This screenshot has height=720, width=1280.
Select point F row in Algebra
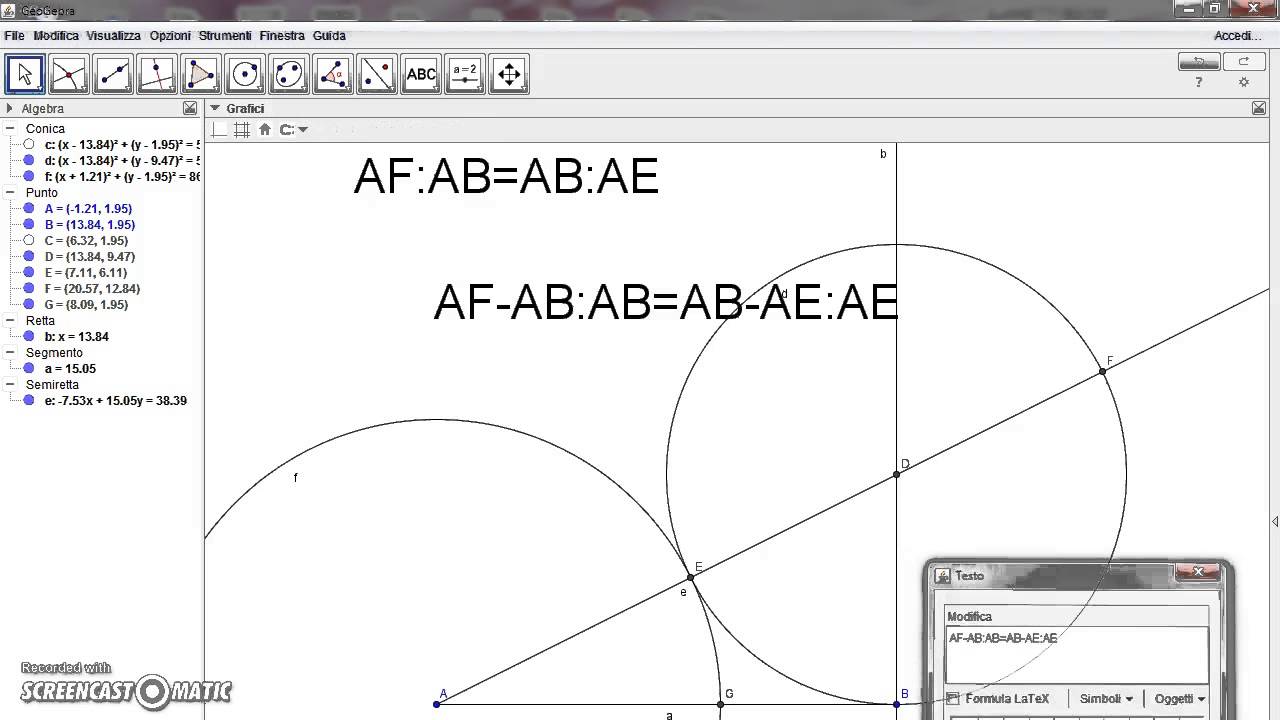[92, 288]
